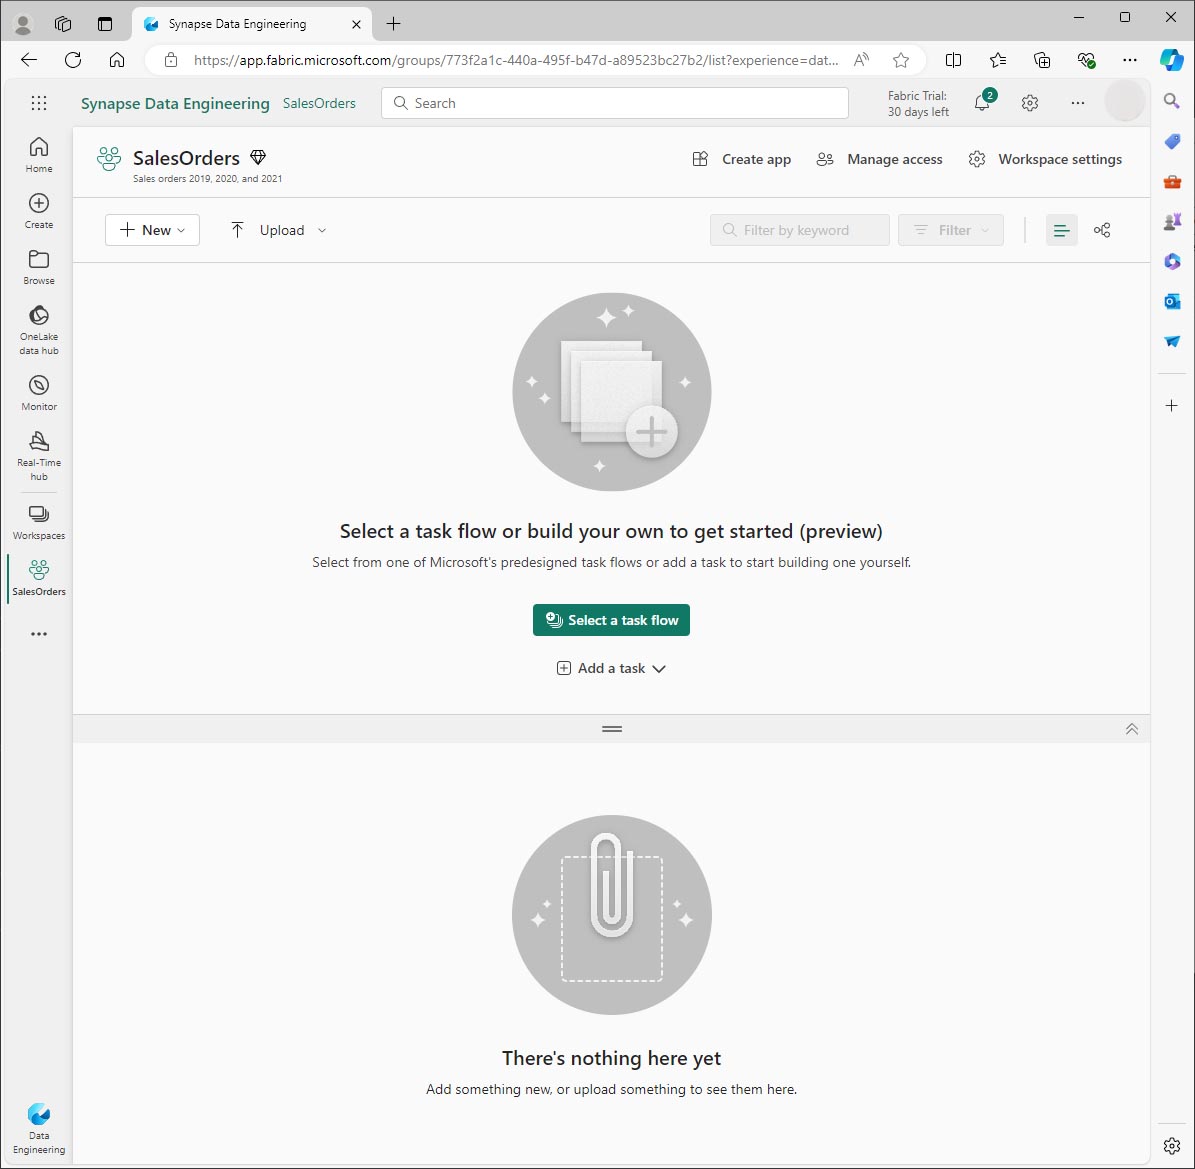Open Data Engineering experience switcher
Image resolution: width=1195 pixels, height=1169 pixels.
[x=39, y=1129]
